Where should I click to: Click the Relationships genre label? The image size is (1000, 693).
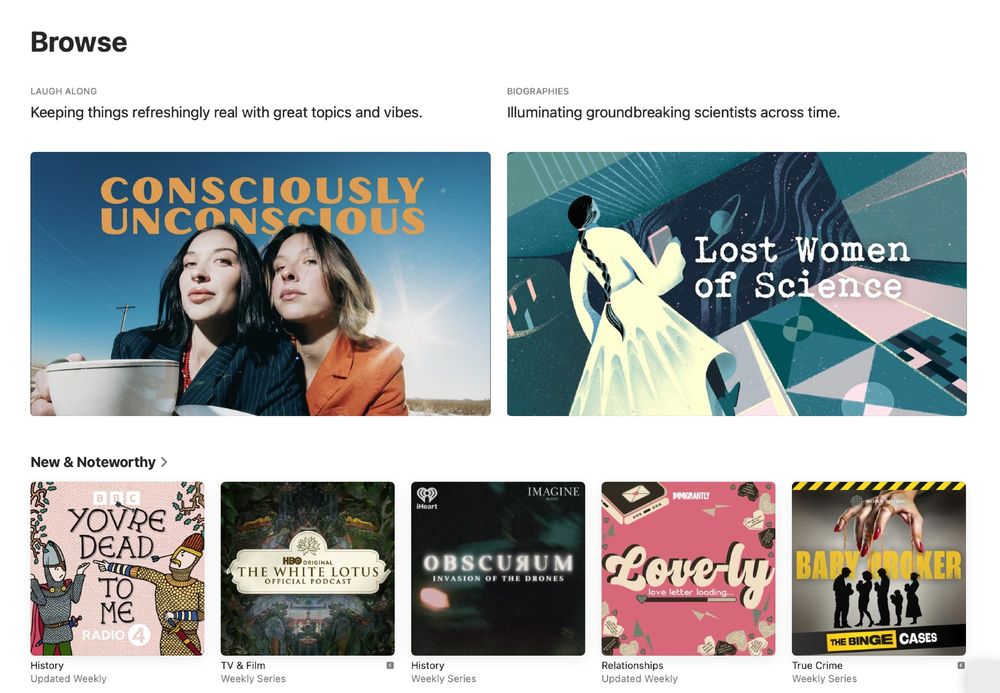point(632,665)
